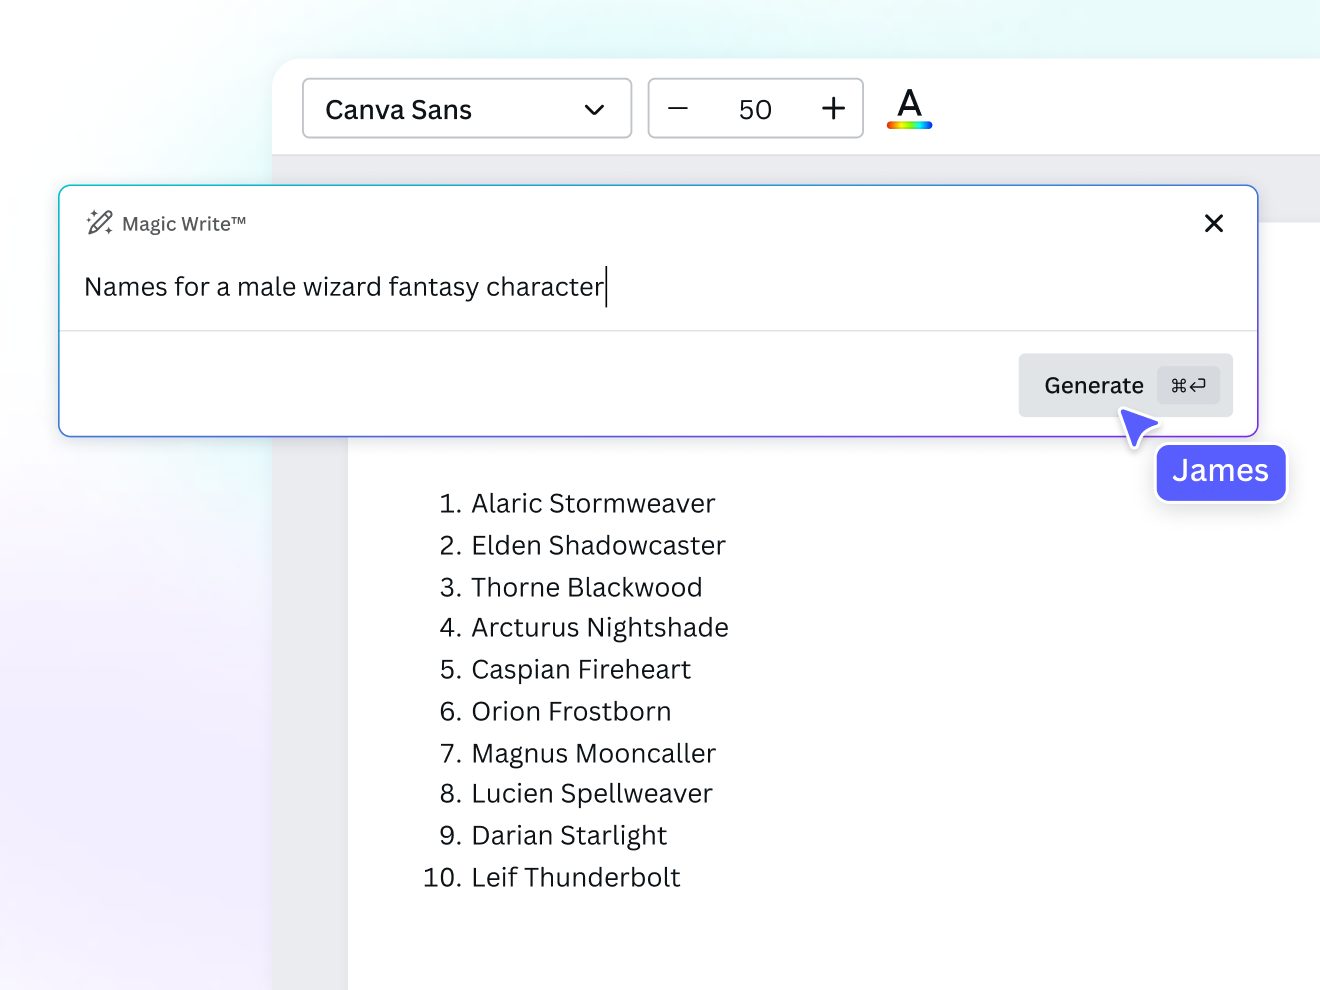Click the Magic Write™ header label
Image resolution: width=1320 pixels, height=990 pixels.
coord(184,223)
